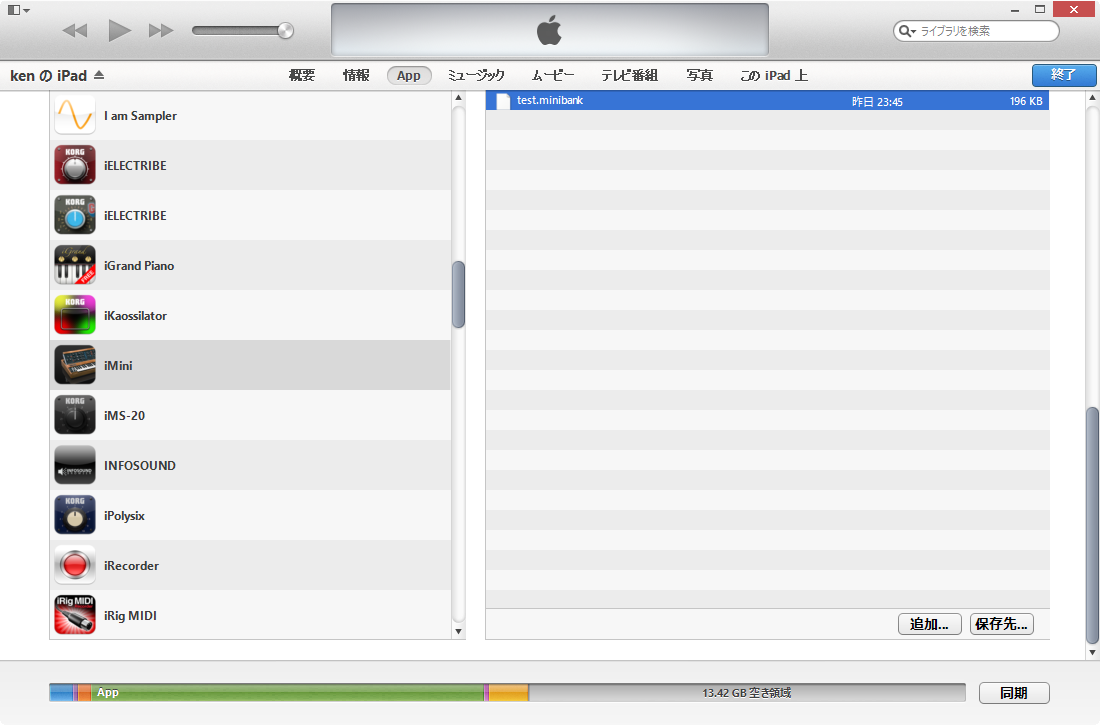Click the app list scrollbar thumb
Screen dimensions: 1100x725
pyautogui.click(x=459, y=294)
